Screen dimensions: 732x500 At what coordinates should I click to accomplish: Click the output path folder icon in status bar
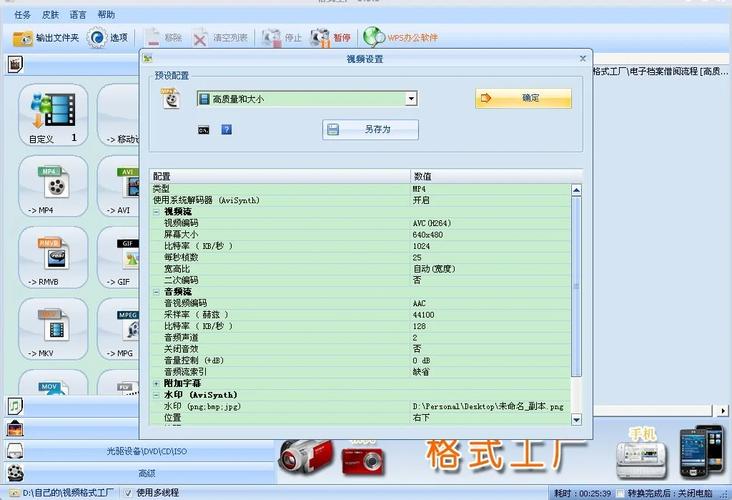[x=14, y=493]
